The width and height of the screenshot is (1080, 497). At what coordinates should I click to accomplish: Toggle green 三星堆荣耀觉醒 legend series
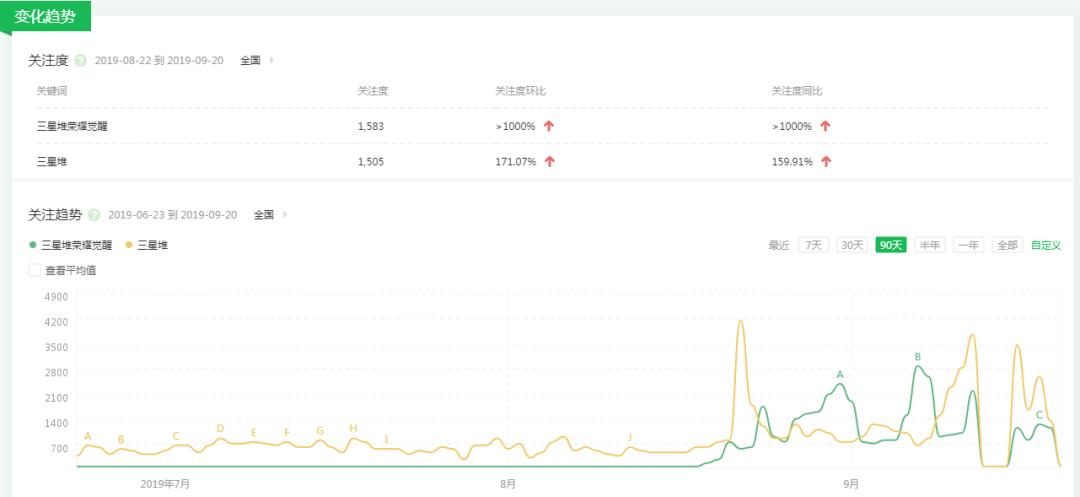point(71,245)
